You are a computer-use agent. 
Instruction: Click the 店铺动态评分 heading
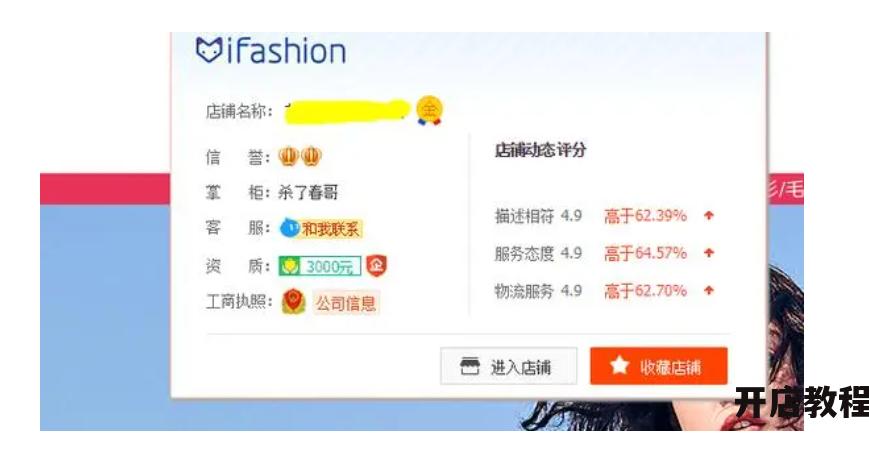[x=540, y=150]
